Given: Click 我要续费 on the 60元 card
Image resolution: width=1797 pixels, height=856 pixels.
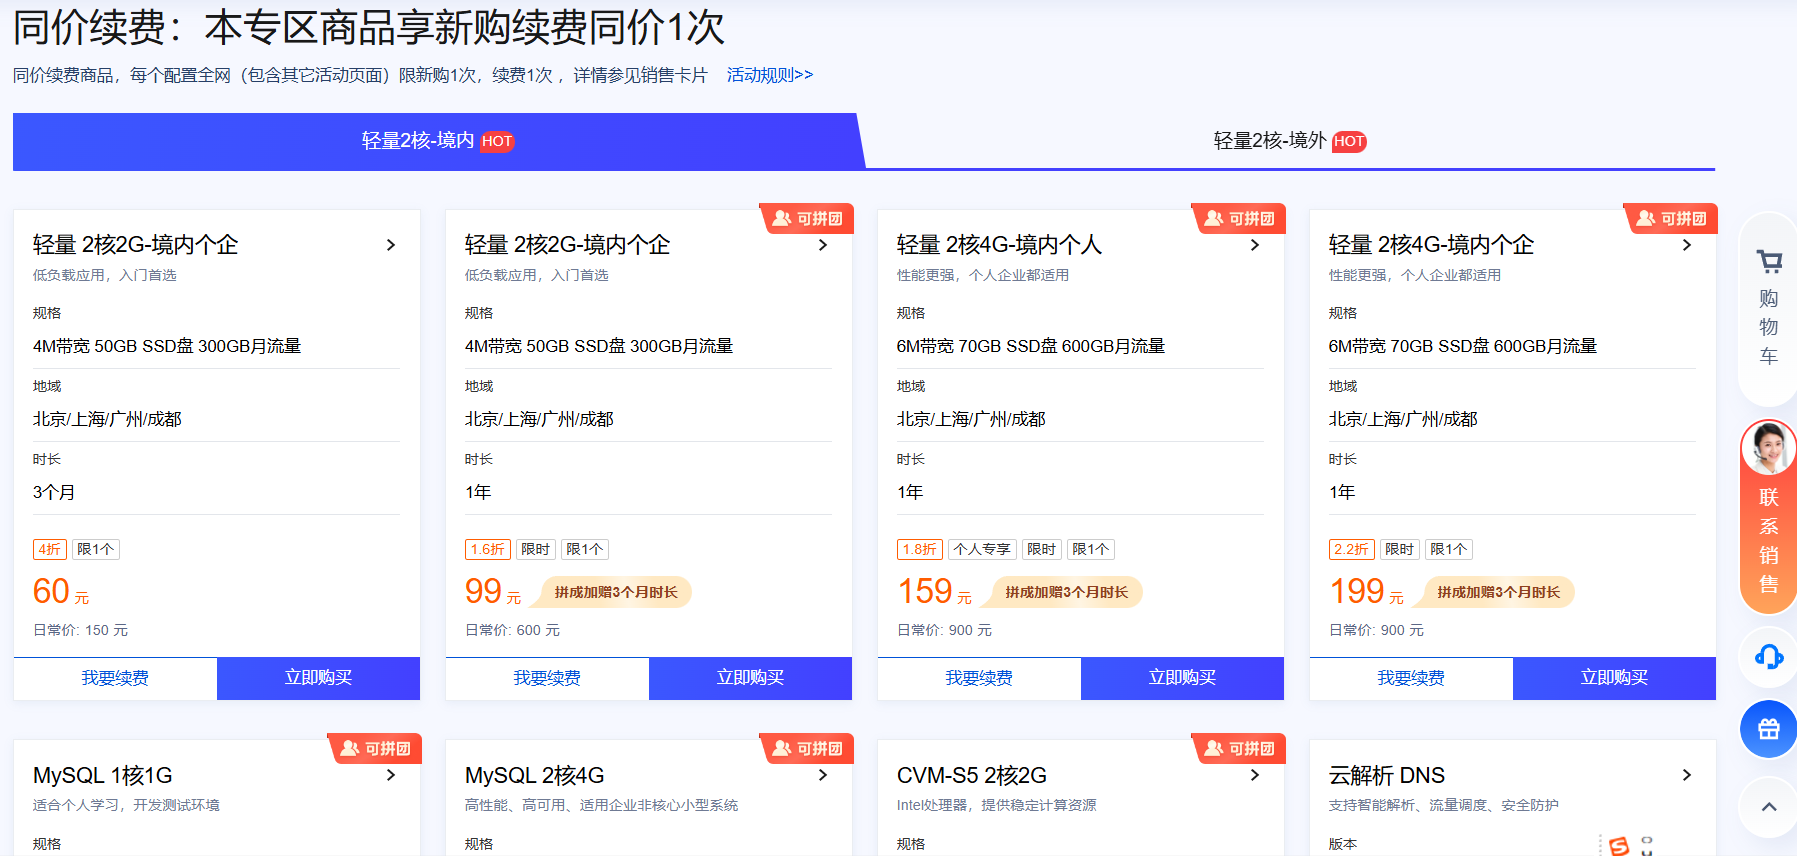Looking at the screenshot, I should pos(115,678).
